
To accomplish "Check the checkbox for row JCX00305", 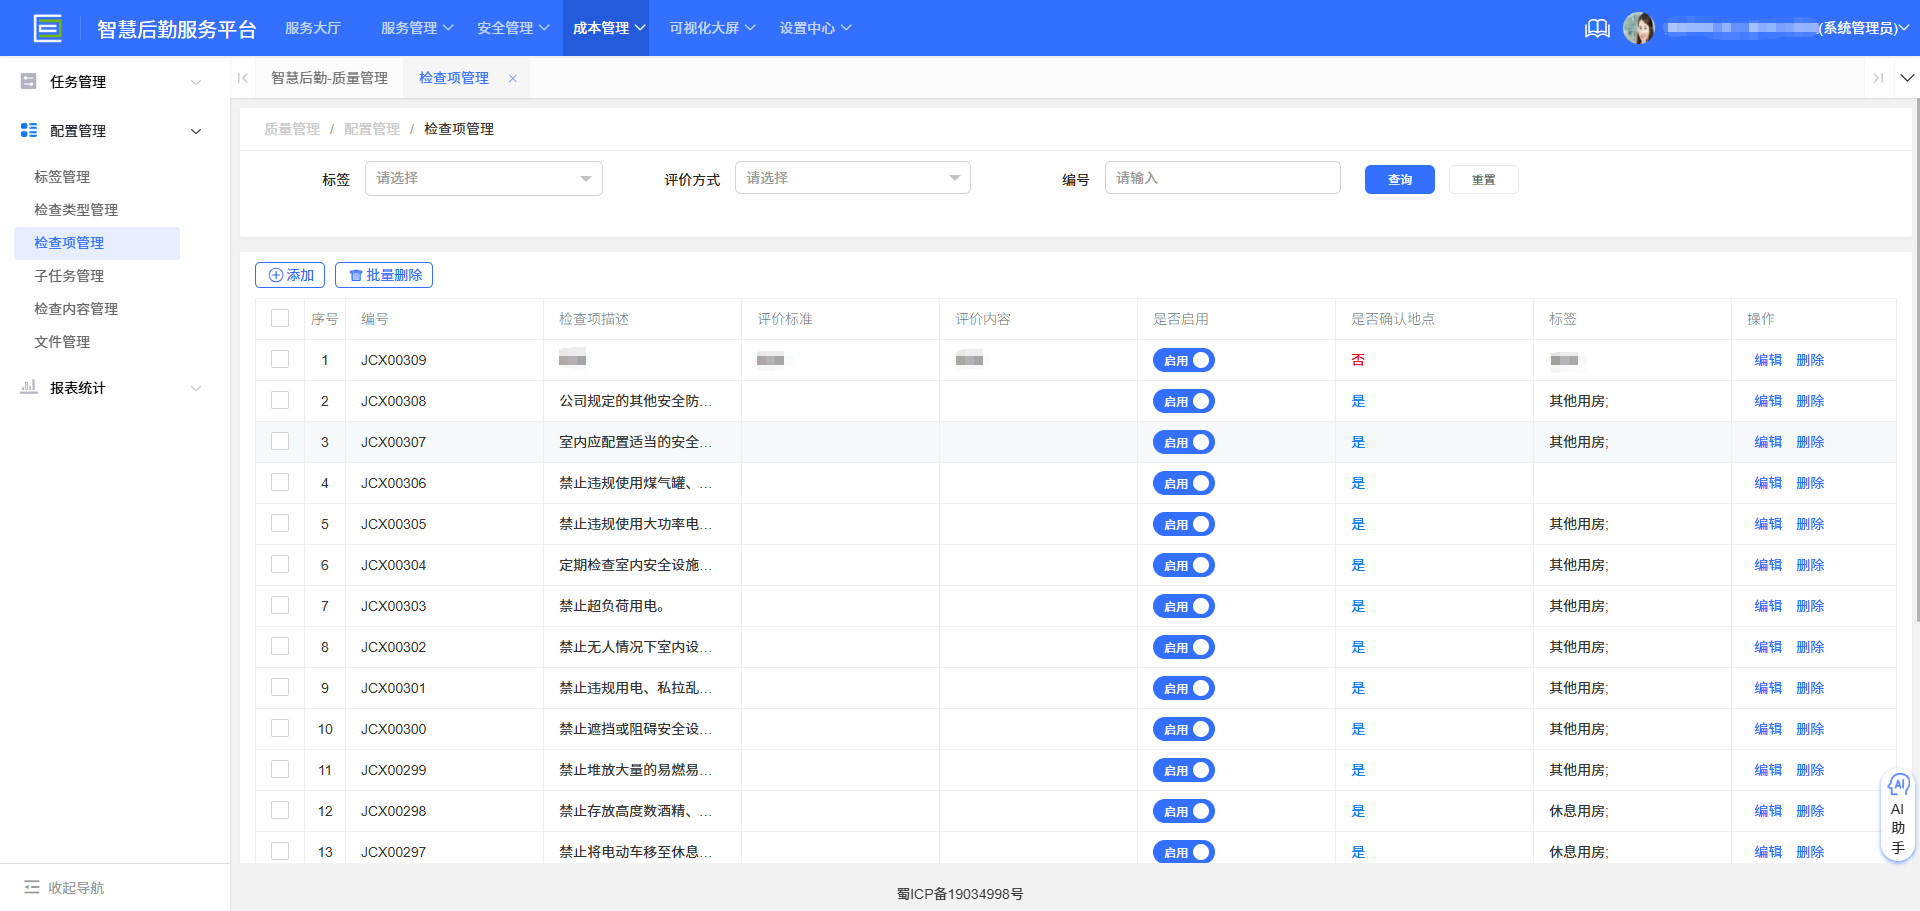I will (x=280, y=523).
